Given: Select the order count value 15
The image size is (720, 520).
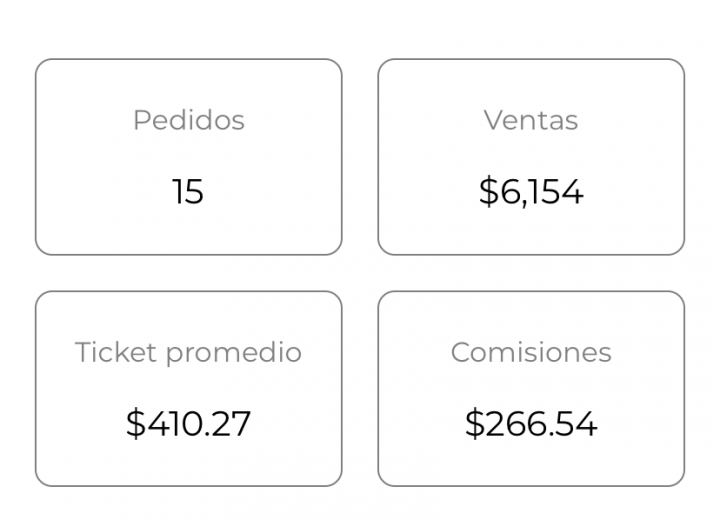Looking at the screenshot, I should click(x=188, y=192).
